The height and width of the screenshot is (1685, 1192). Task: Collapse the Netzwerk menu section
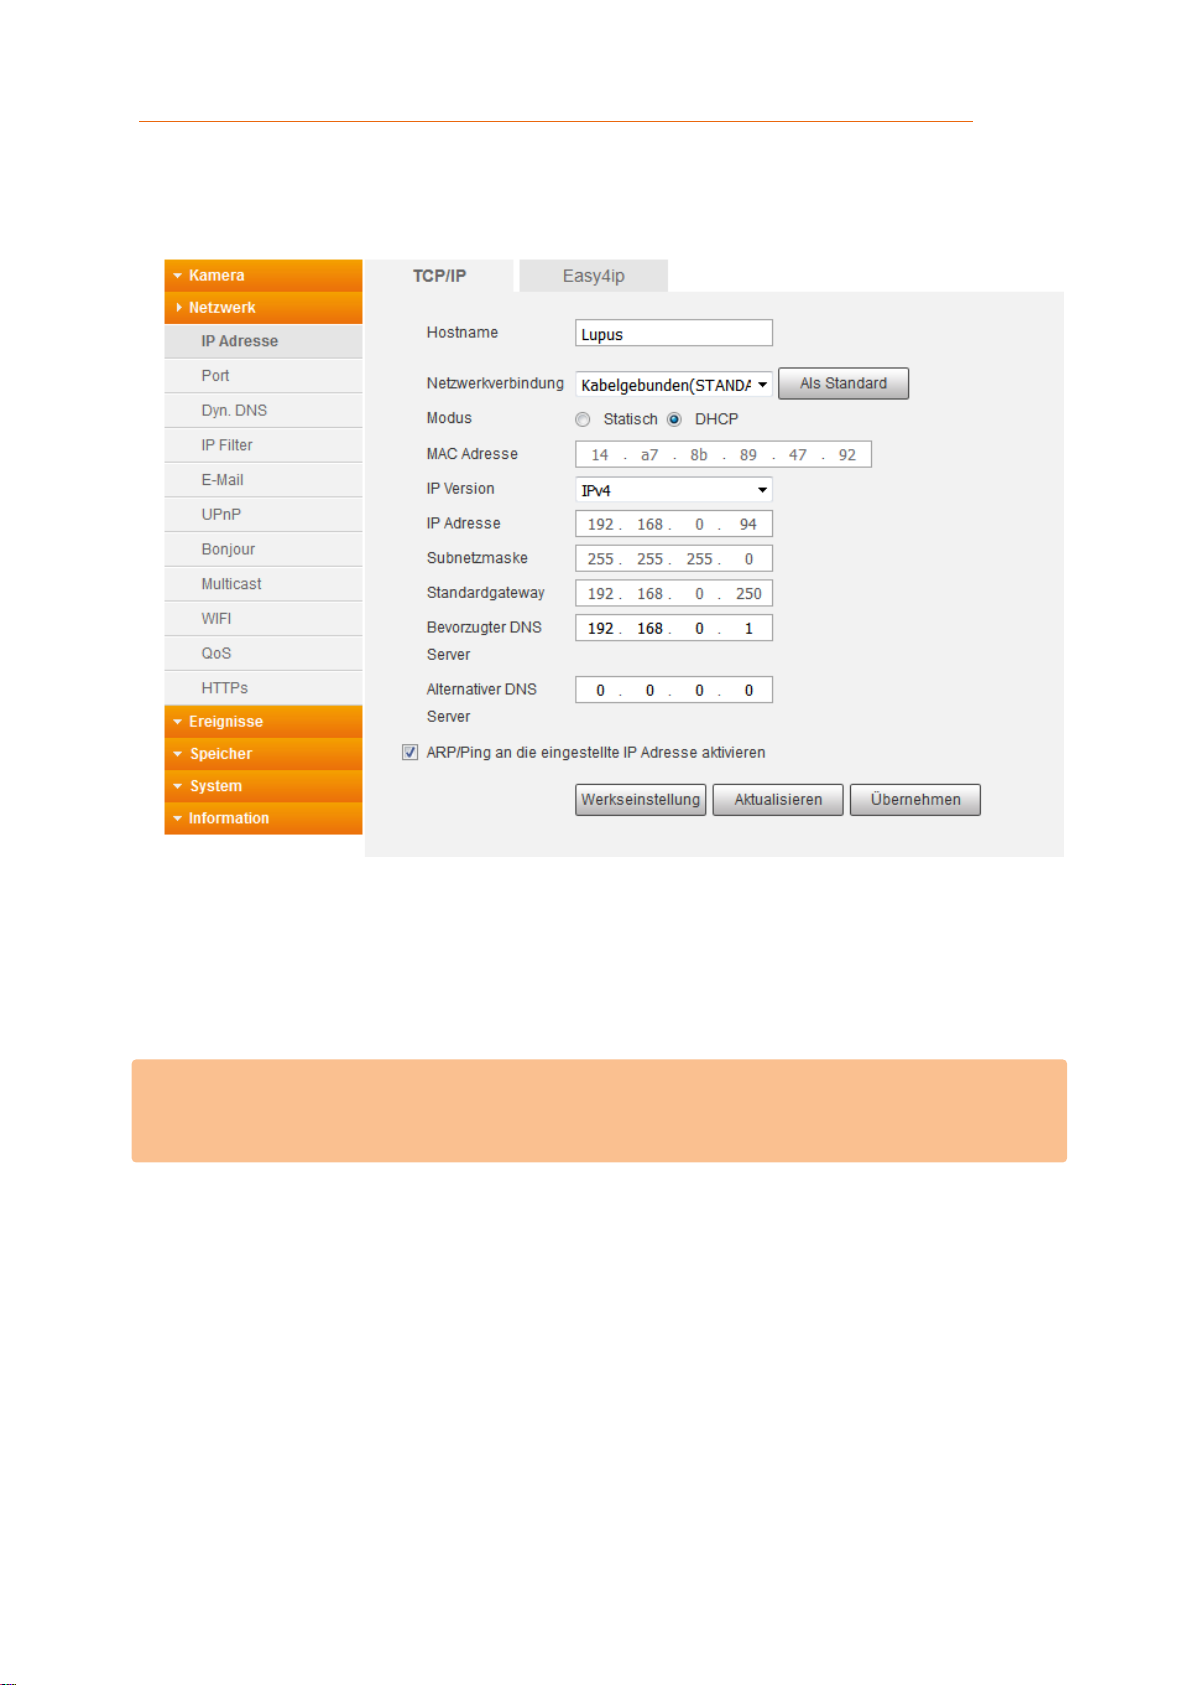pos(263,307)
